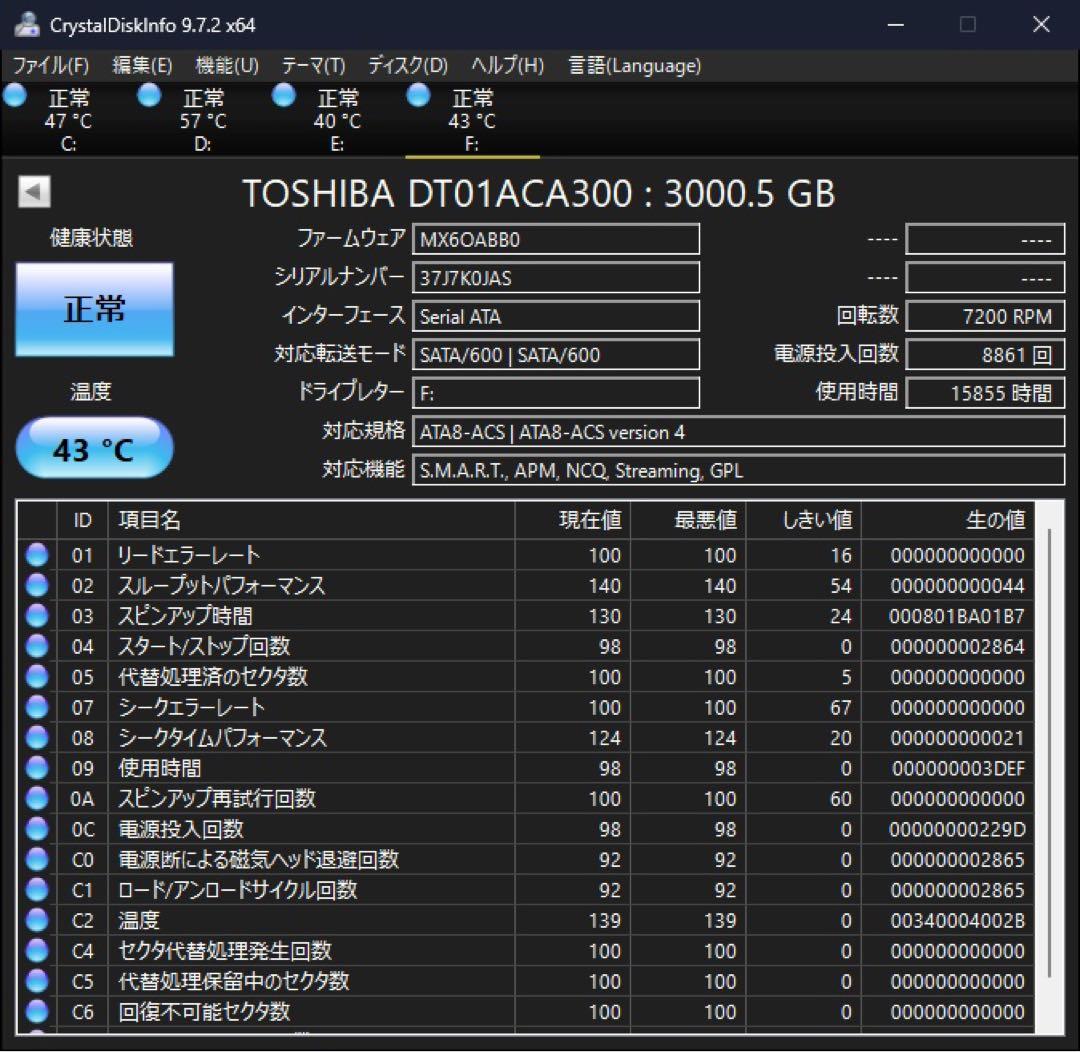Click the blue status dot next to リードエラーレート
1080x1052 pixels.
point(36,554)
